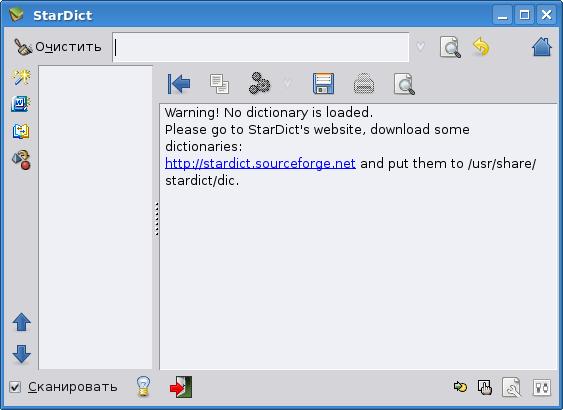Click the blue up arrow

(x=22, y=322)
